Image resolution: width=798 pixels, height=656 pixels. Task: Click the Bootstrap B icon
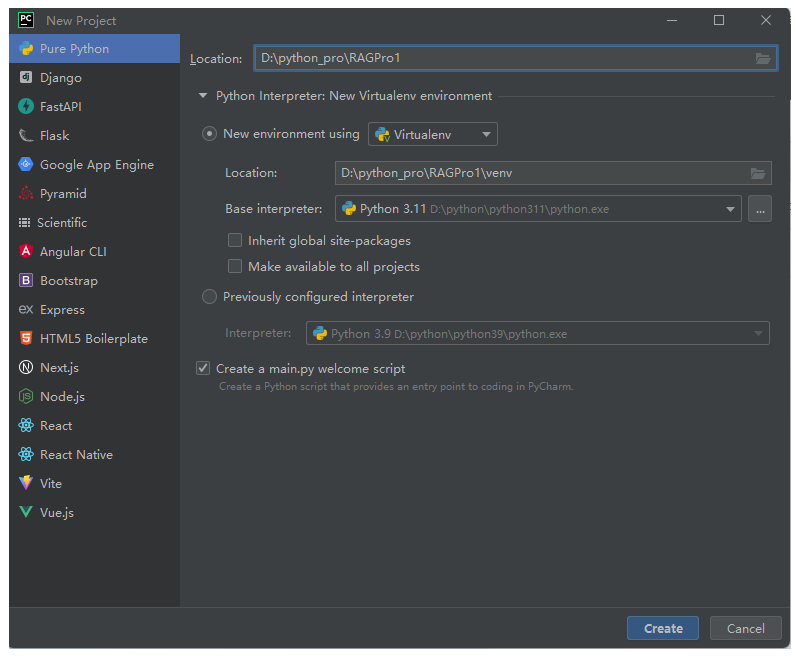pos(26,280)
